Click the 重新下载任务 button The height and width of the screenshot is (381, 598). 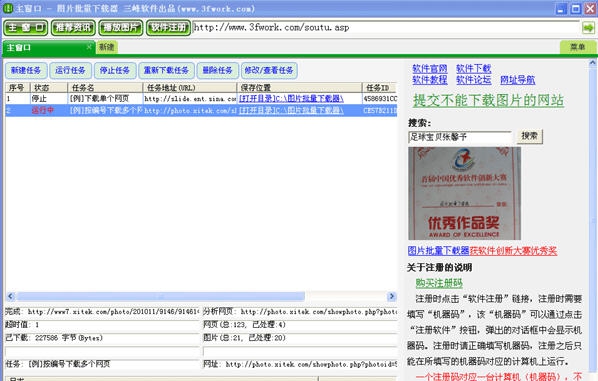click(x=166, y=71)
